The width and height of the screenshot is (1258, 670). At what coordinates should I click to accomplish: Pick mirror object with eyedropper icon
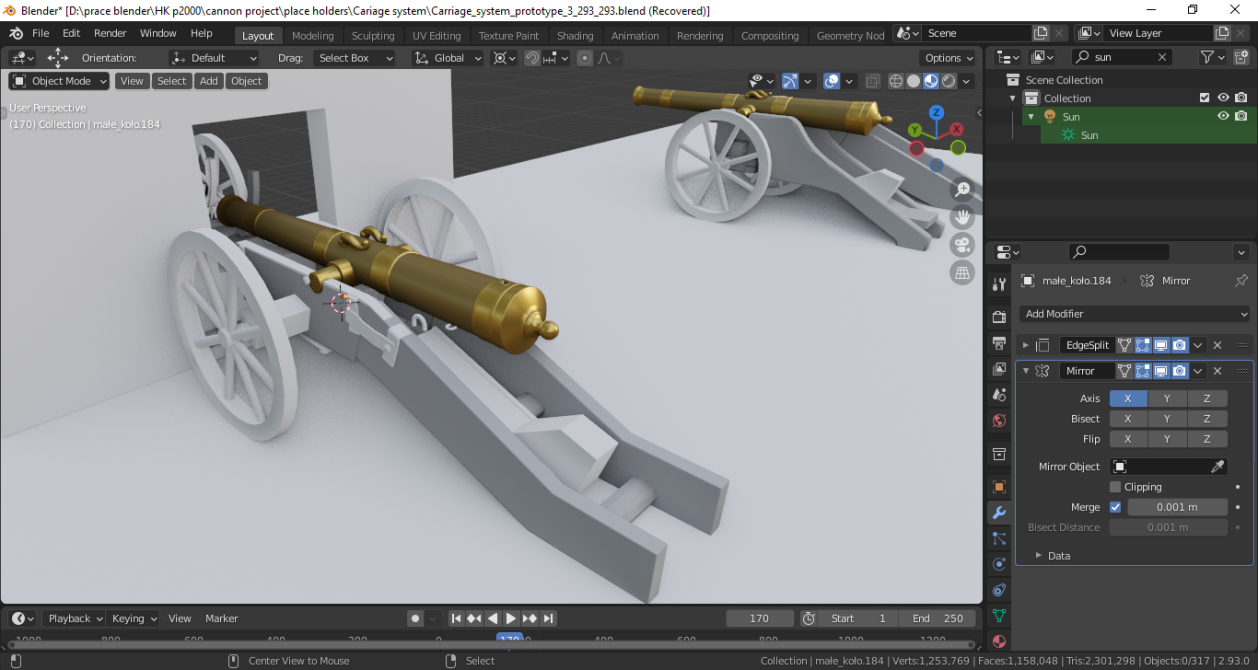(1217, 467)
